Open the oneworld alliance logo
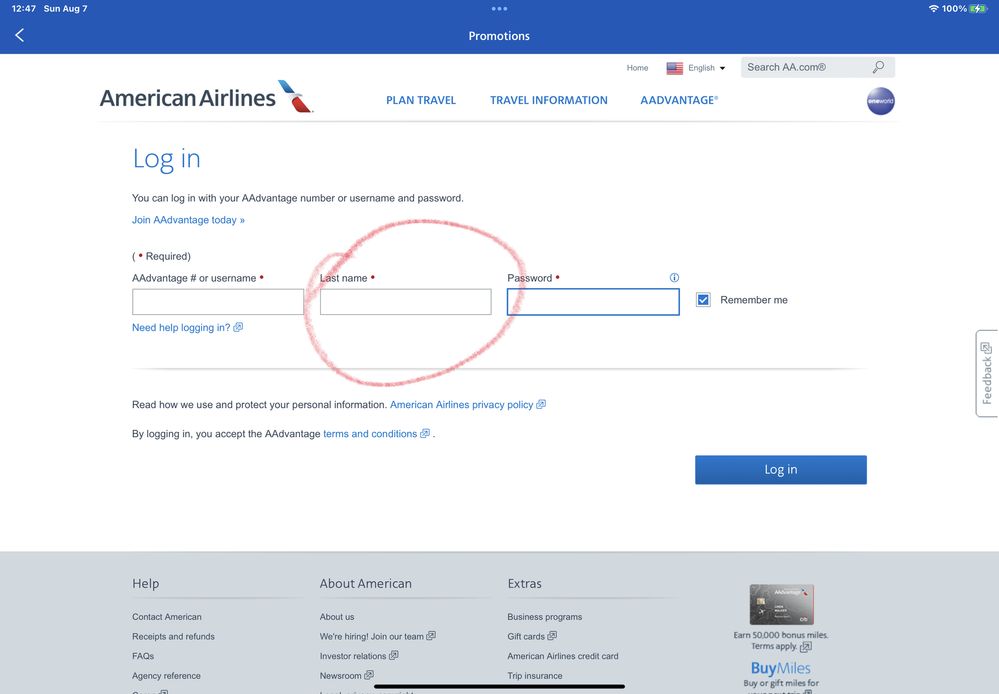The image size is (999, 694). pos(880,101)
